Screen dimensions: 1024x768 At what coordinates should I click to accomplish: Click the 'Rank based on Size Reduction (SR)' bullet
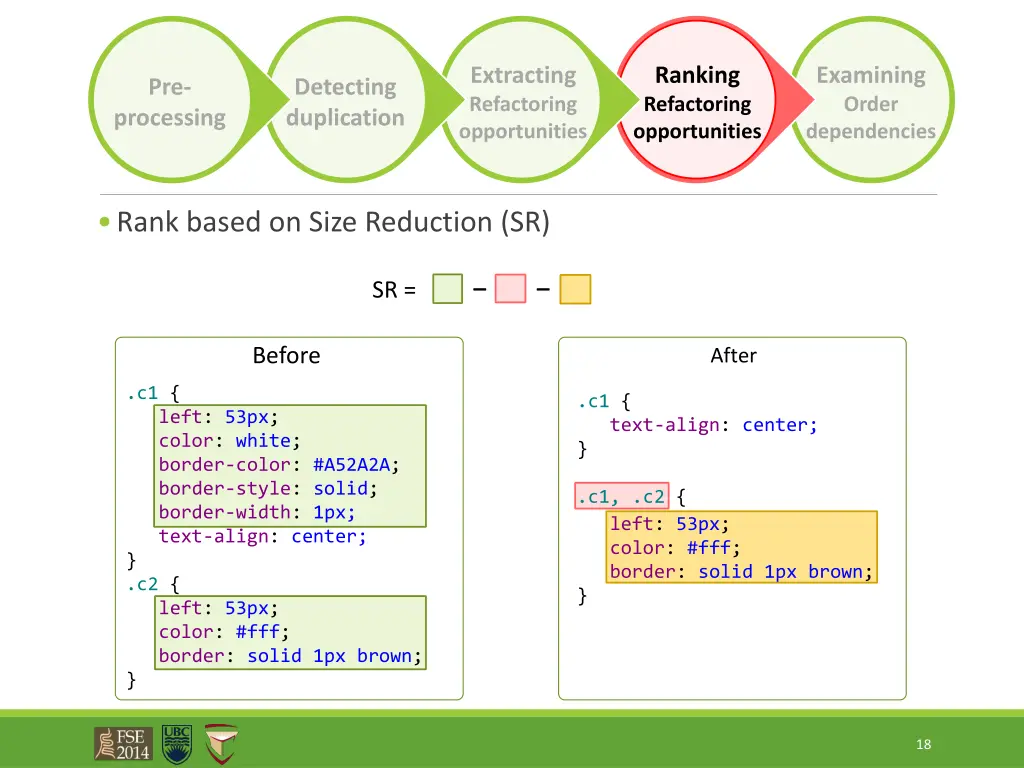[333, 222]
